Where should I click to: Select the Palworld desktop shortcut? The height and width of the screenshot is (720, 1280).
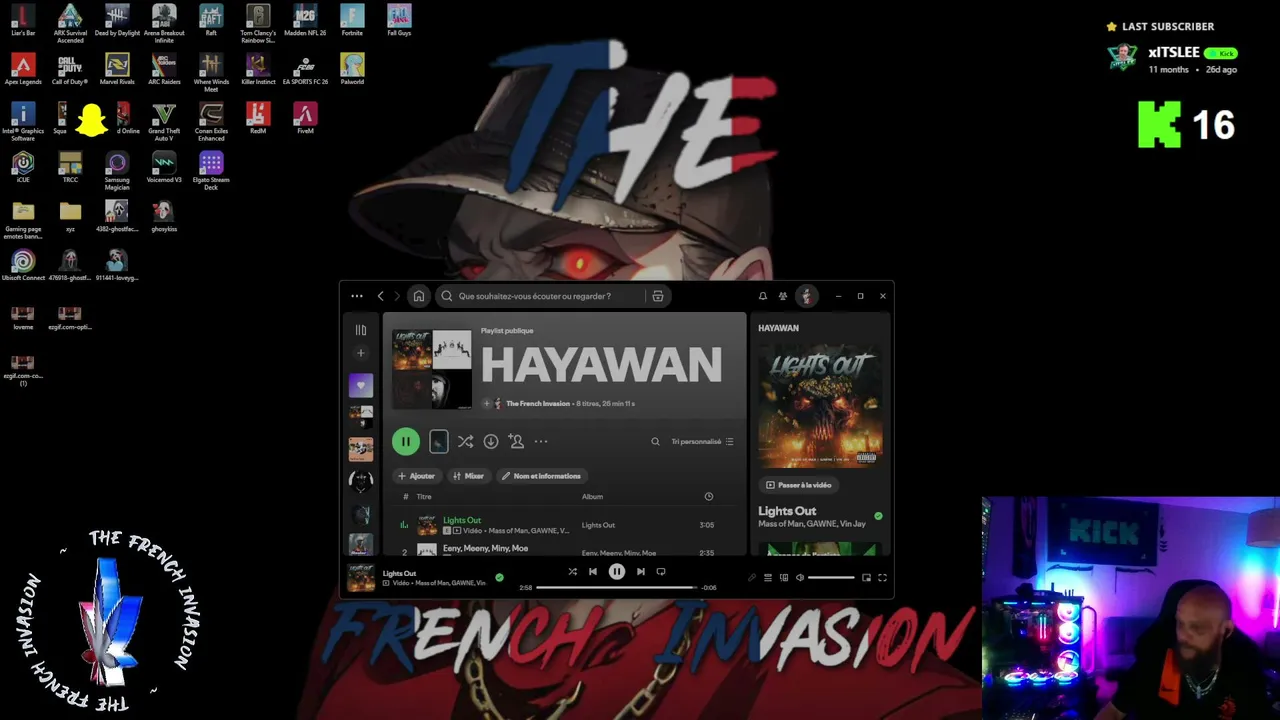click(x=352, y=69)
